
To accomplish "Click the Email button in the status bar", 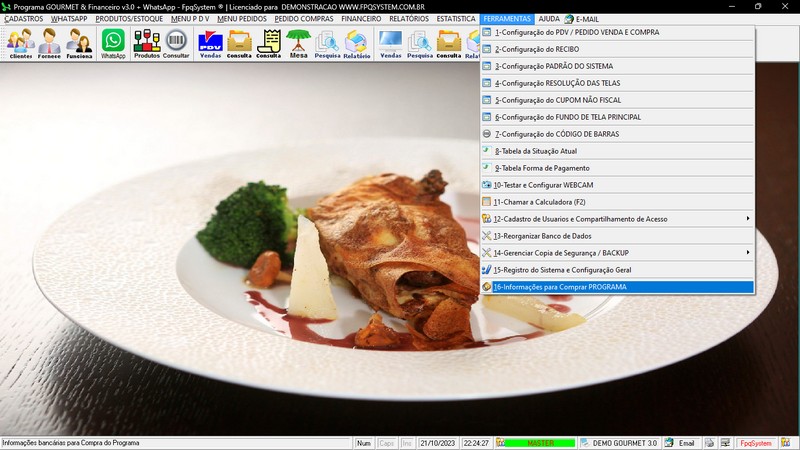I will (x=681, y=443).
